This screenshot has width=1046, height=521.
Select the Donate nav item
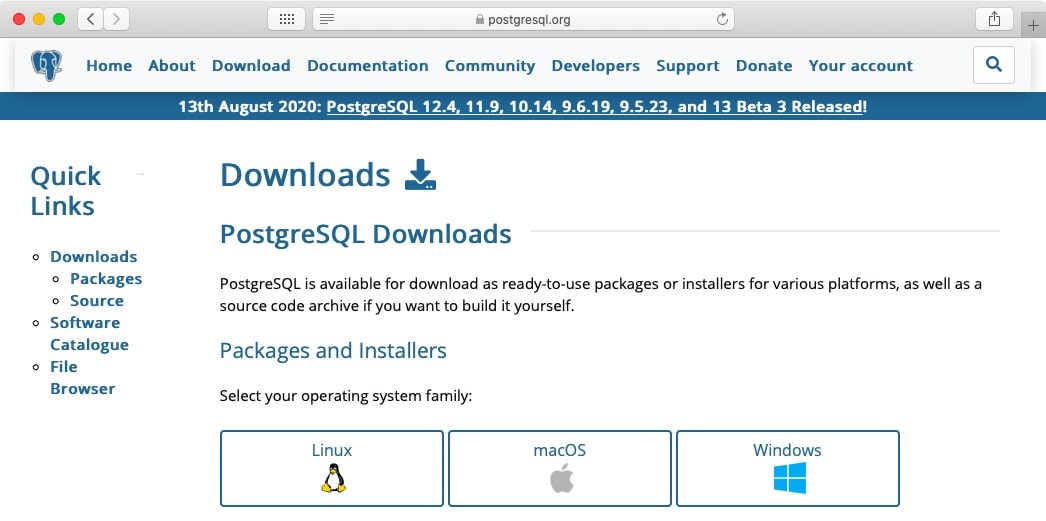(763, 66)
